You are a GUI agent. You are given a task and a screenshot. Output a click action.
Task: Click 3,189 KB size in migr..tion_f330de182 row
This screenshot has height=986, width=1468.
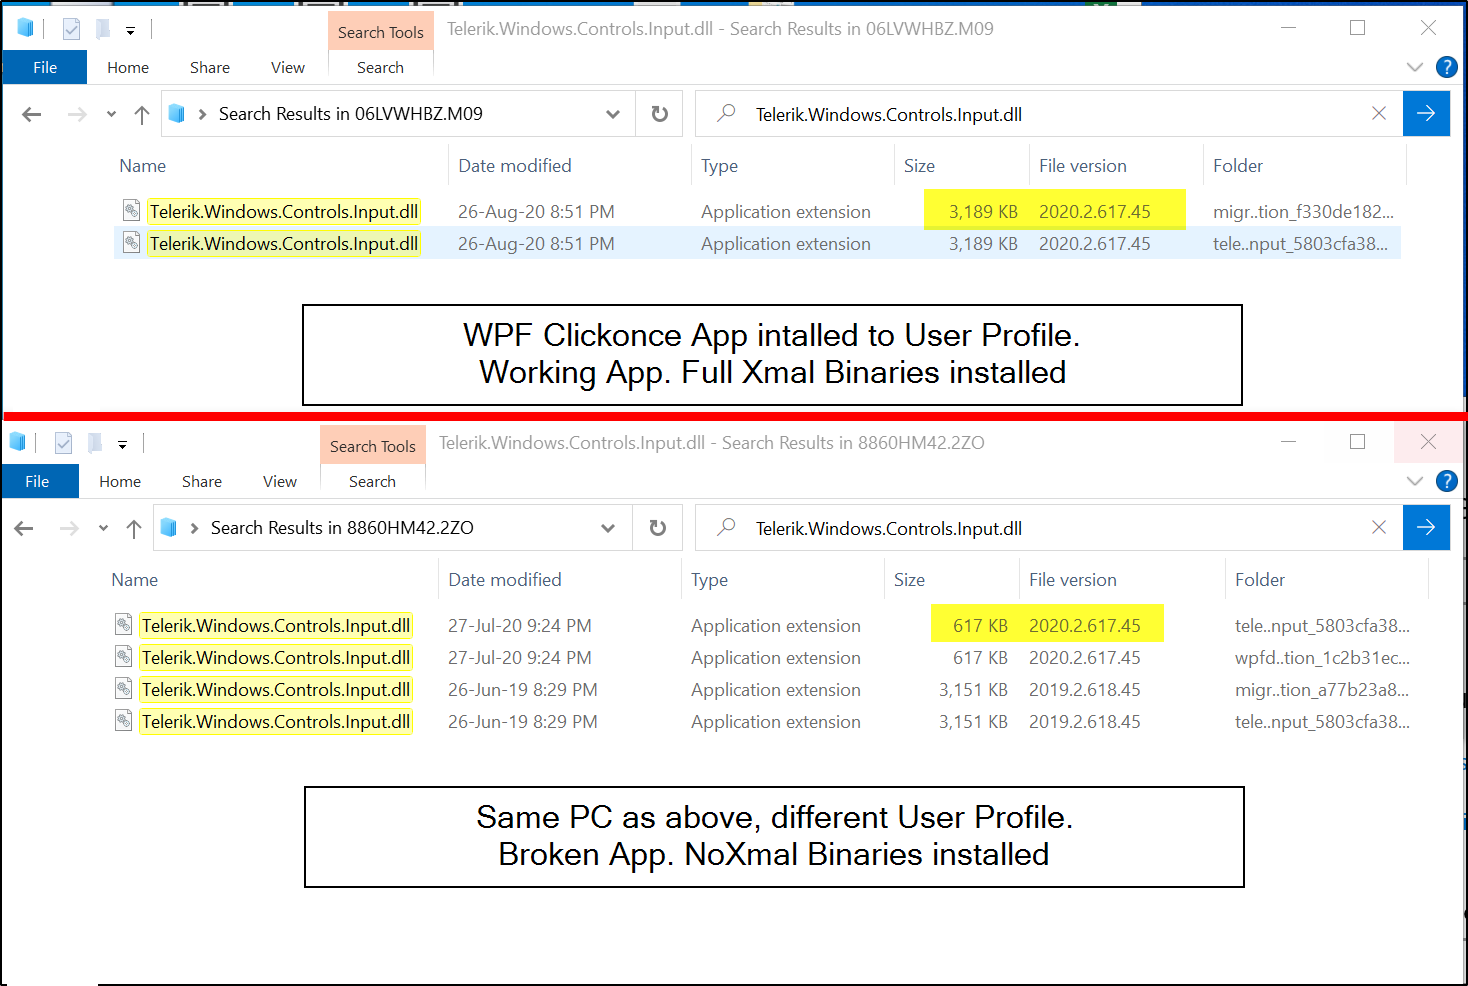tap(983, 212)
